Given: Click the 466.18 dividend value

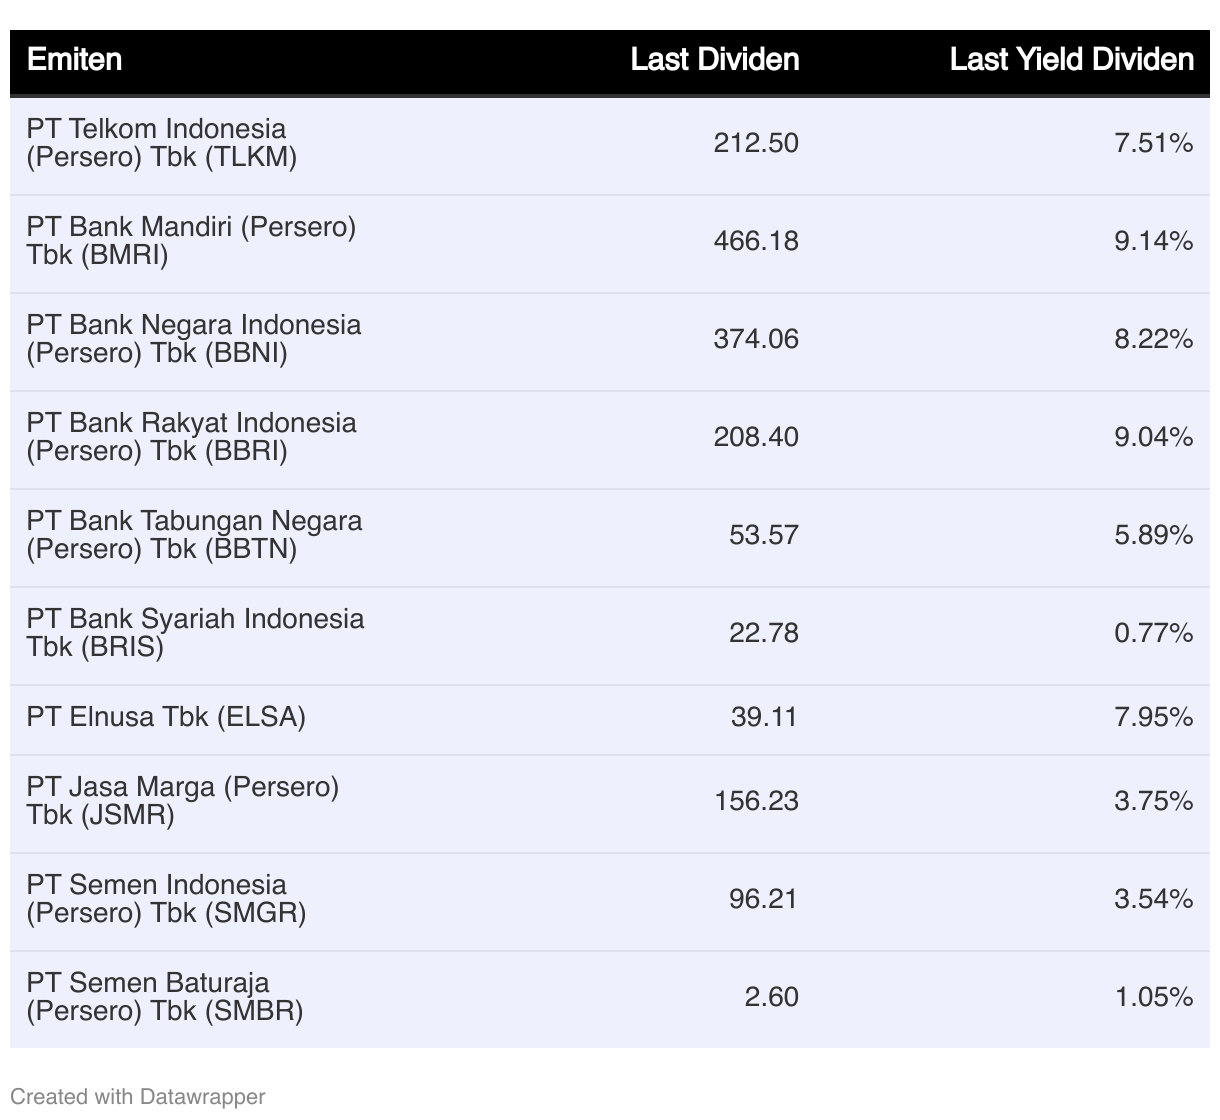Looking at the screenshot, I should pyautogui.click(x=756, y=241).
